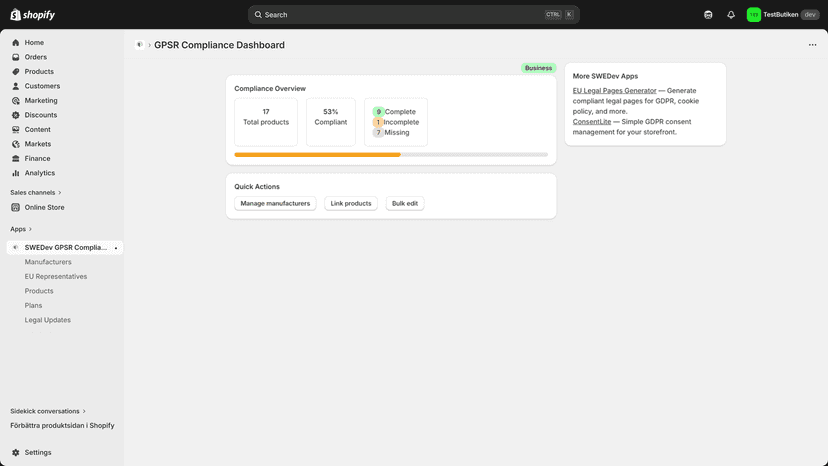This screenshot has height=466, width=828.
Task: Click the Orders inbox icon
Action: pyautogui.click(x=16, y=57)
